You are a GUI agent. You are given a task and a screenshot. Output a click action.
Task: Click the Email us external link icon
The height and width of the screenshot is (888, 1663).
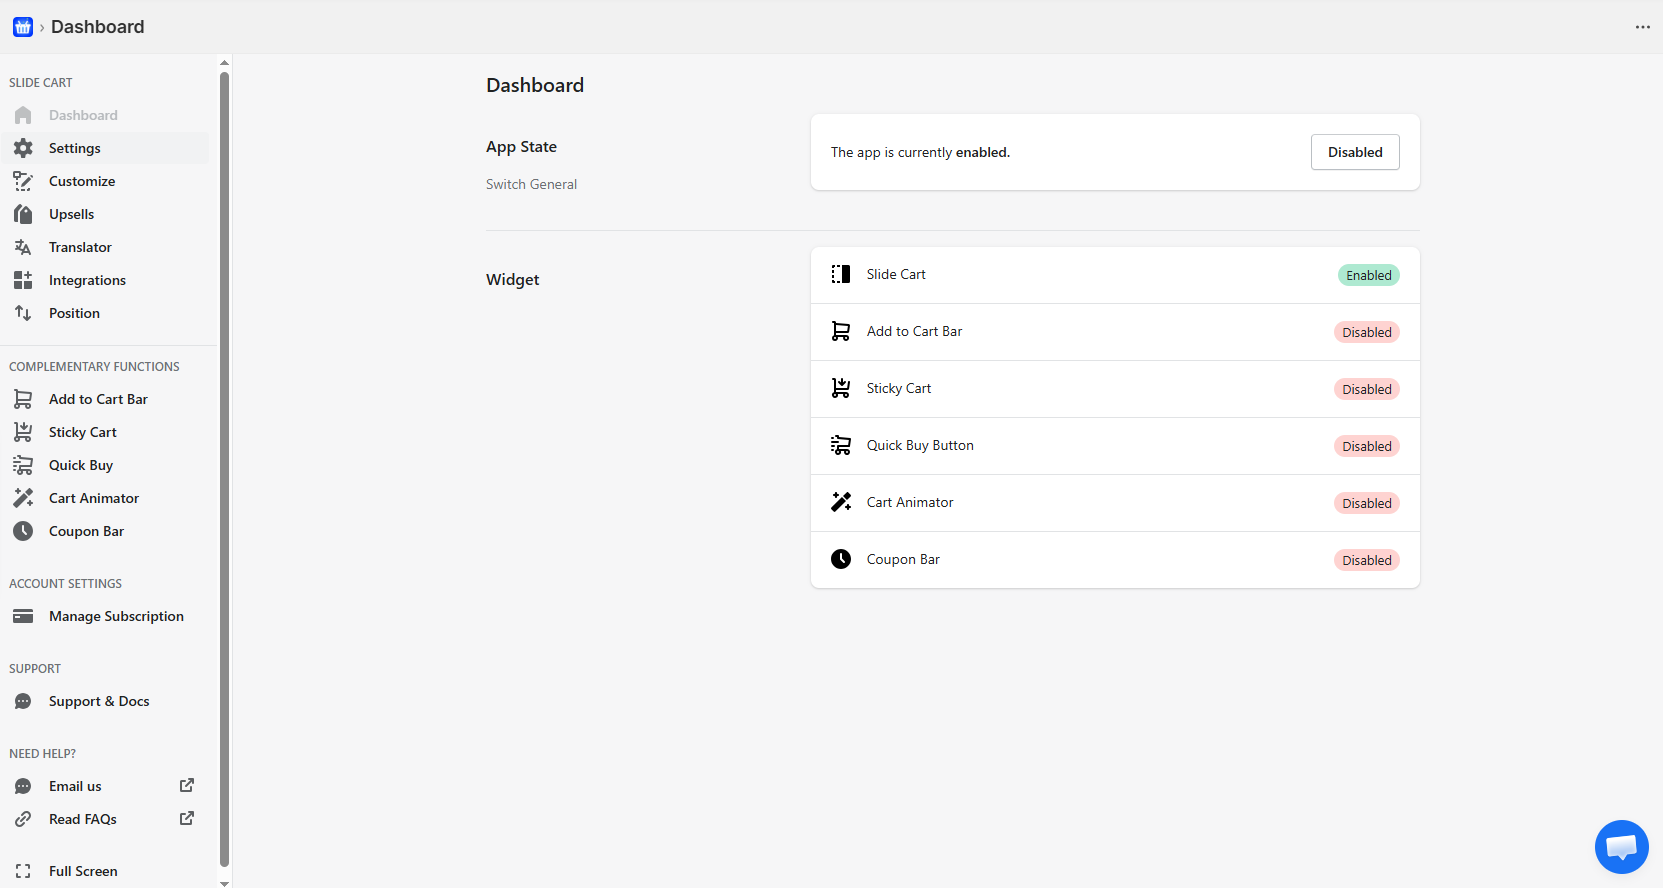click(x=187, y=786)
